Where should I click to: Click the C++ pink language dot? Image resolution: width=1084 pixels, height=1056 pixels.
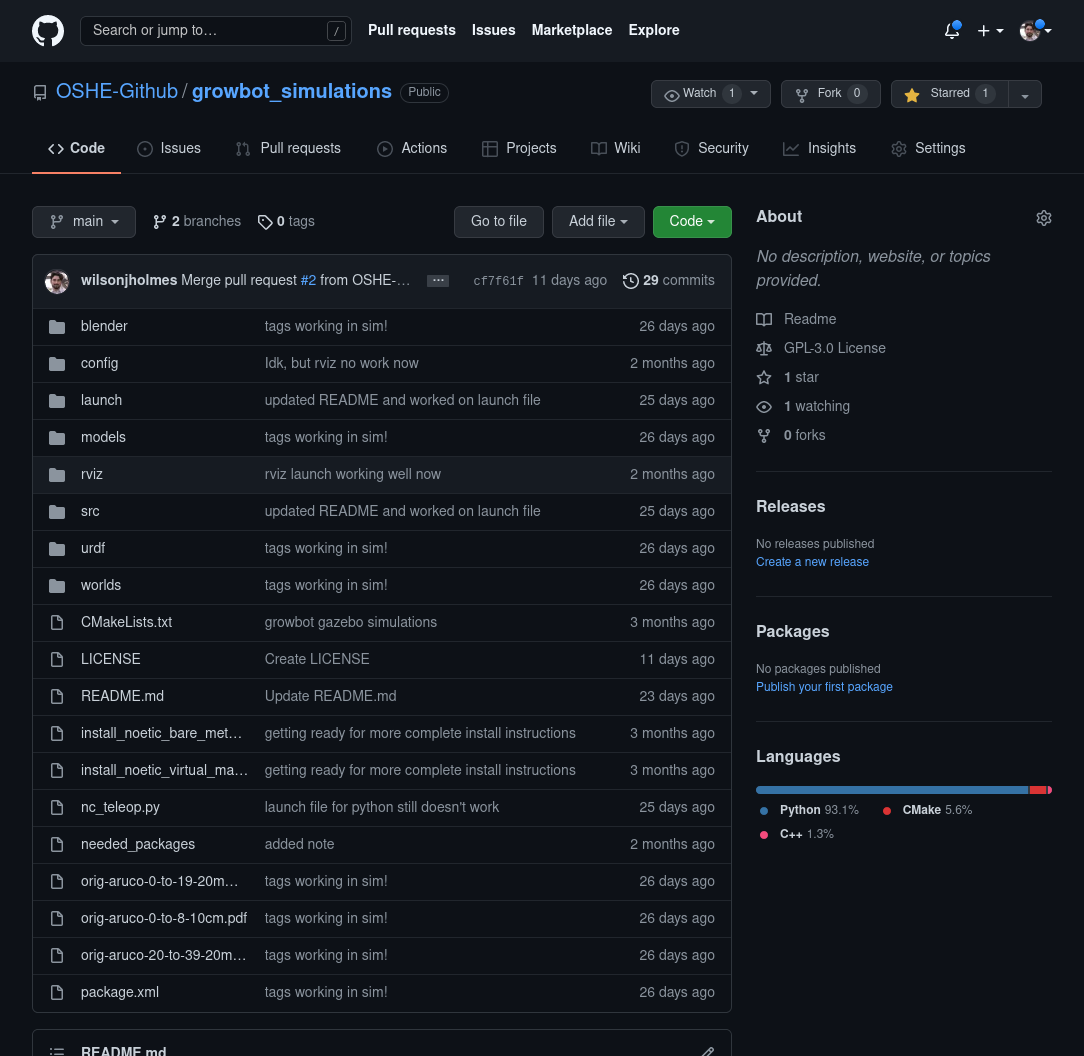click(764, 835)
